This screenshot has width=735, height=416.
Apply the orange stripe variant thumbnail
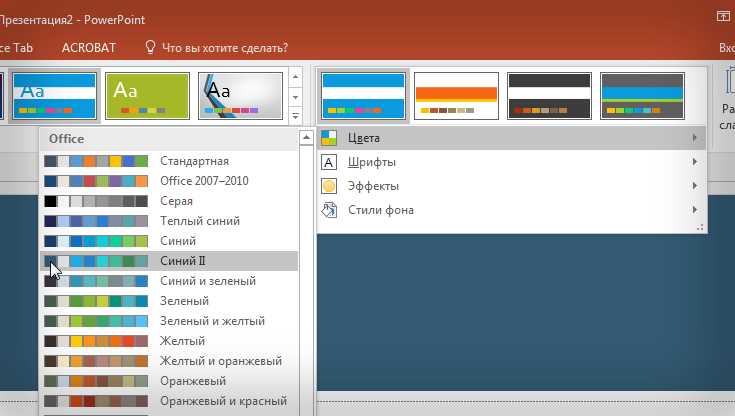point(456,96)
